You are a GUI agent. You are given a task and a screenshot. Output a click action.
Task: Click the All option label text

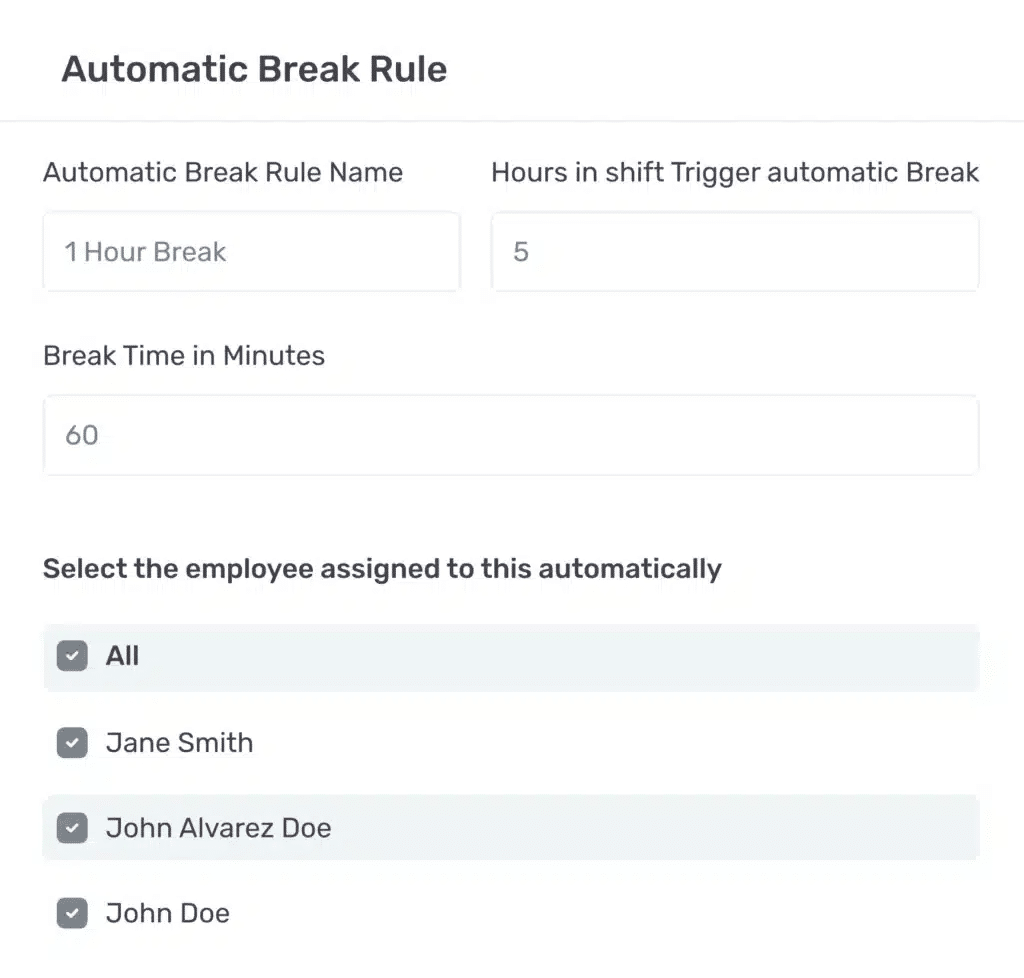122,655
